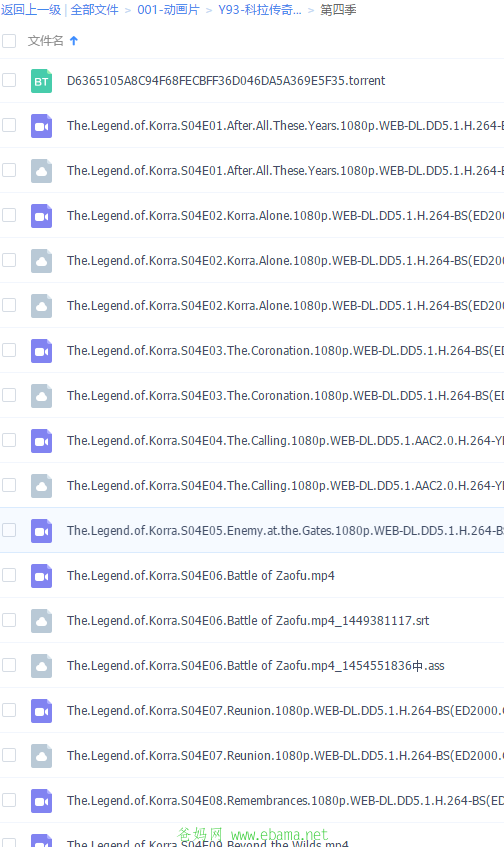Click the 第四季 current folder breadcrumb

tap(338, 10)
